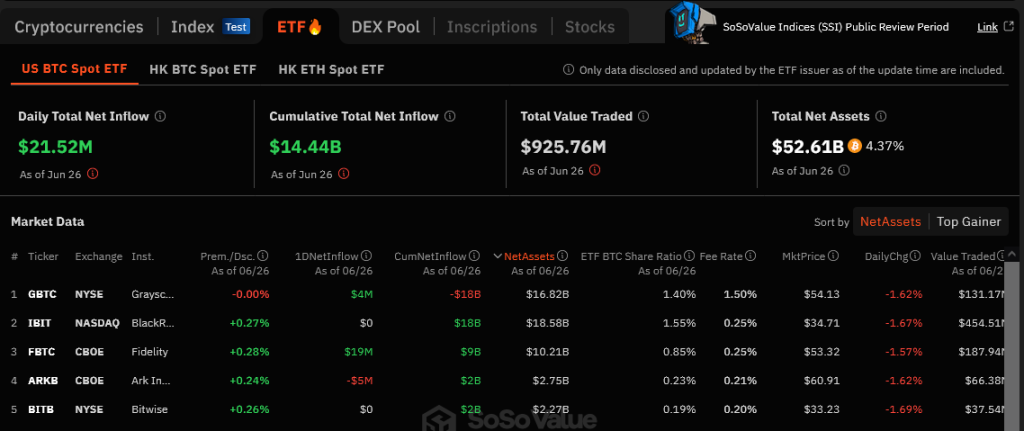
Task: Open the DEX Pool tab
Action: coord(385,27)
